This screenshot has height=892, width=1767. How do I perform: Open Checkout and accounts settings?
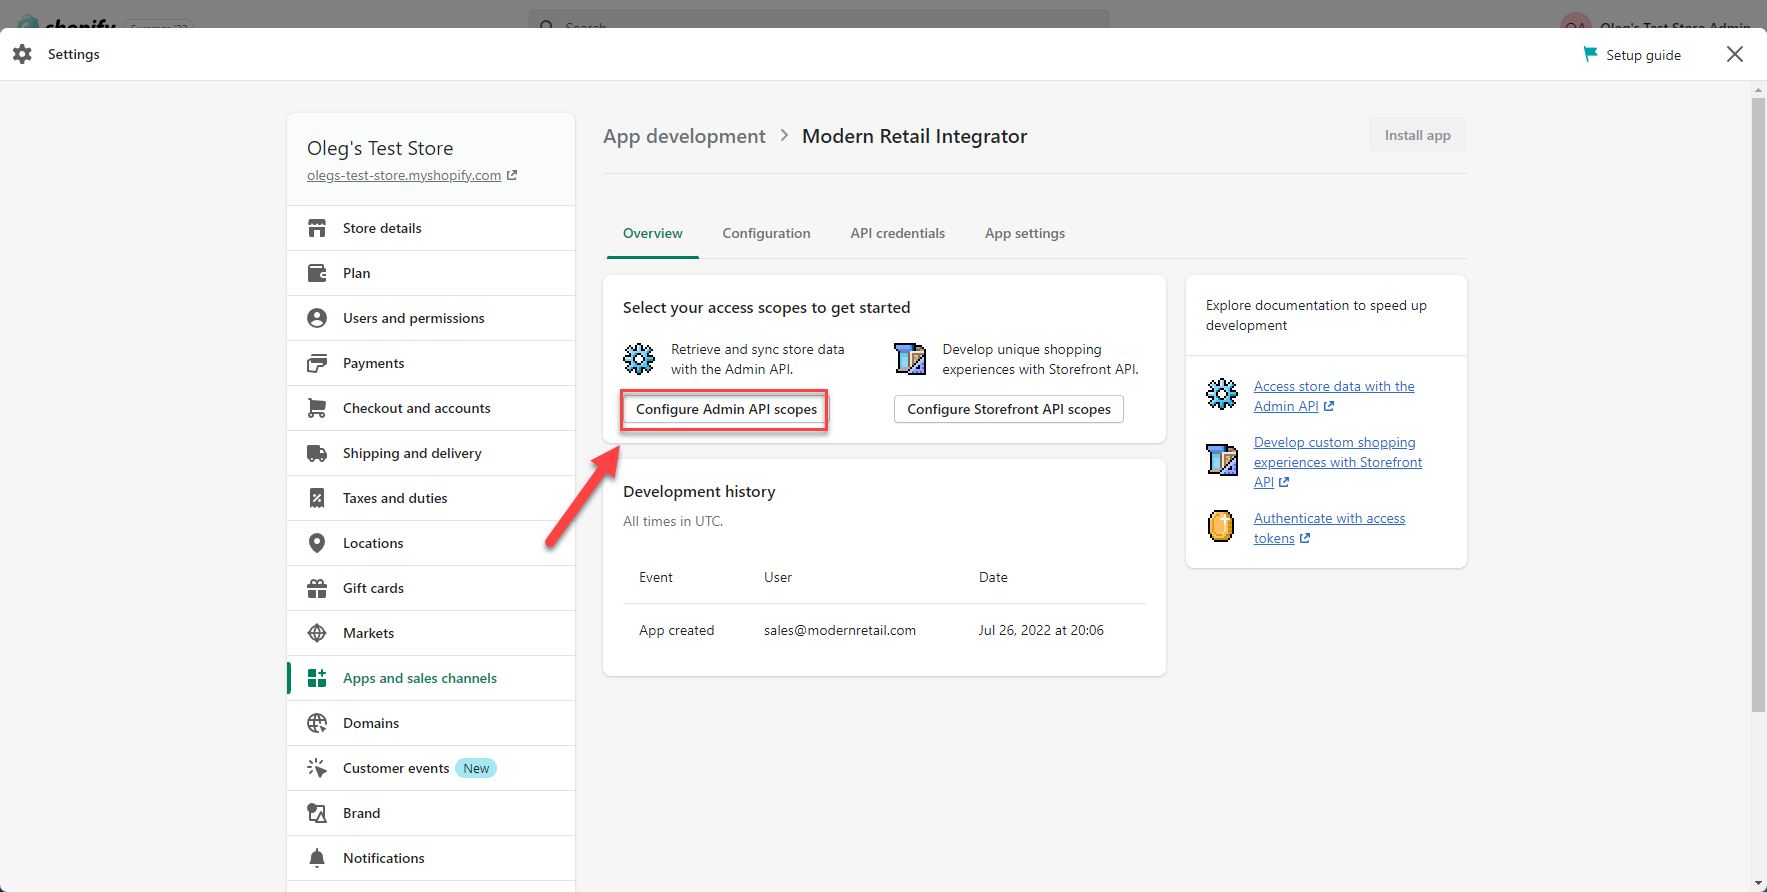(431, 408)
